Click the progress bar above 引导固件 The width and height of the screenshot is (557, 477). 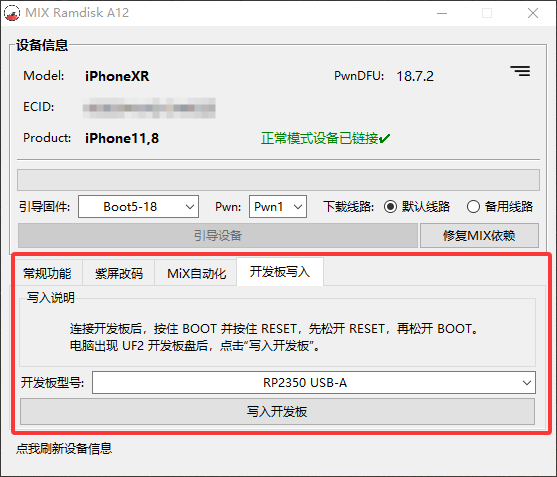coord(278,180)
